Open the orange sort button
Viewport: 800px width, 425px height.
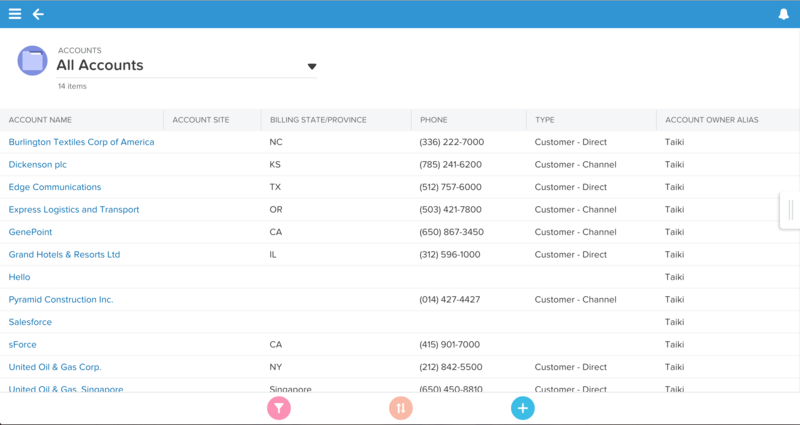tap(401, 408)
